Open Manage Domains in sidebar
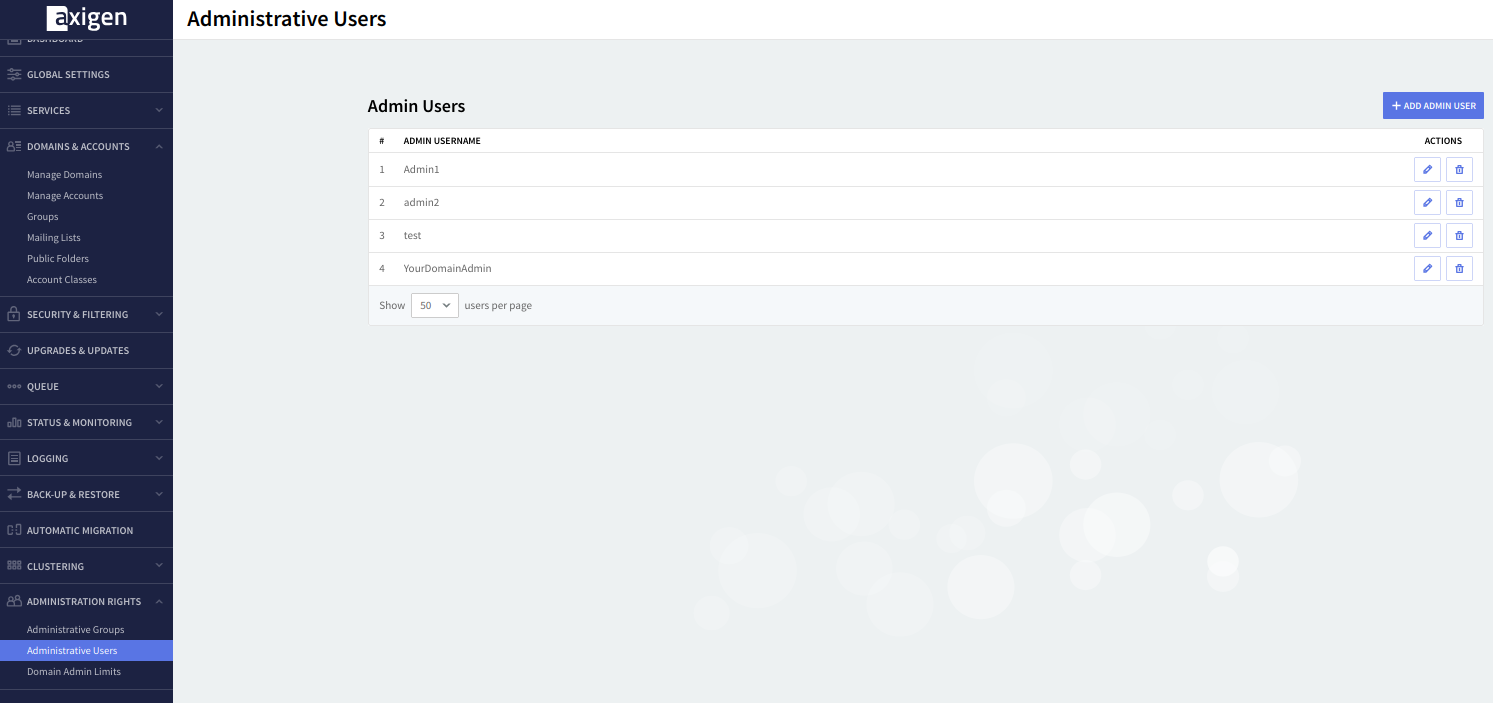Viewport: 1493px width, 703px height. pyautogui.click(x=64, y=175)
